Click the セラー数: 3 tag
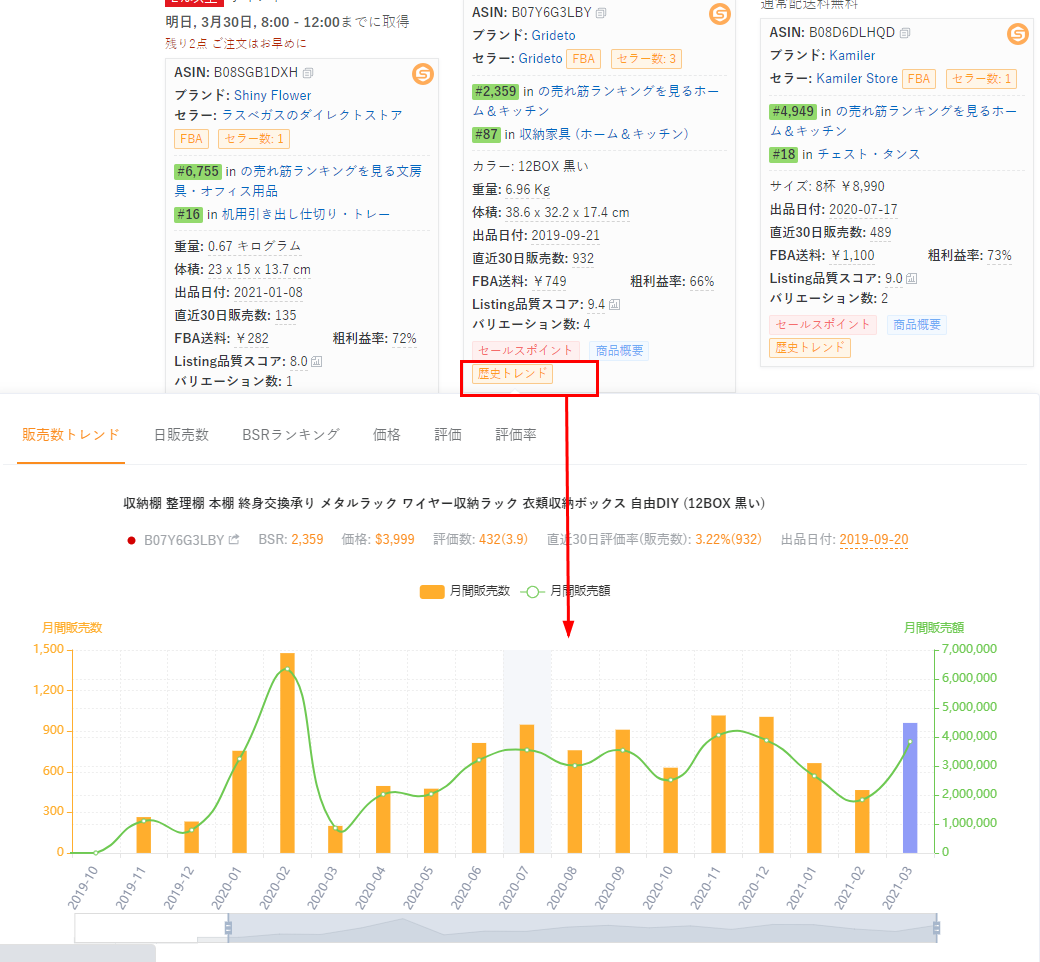Screen dimensions: 1040x962 click(646, 59)
